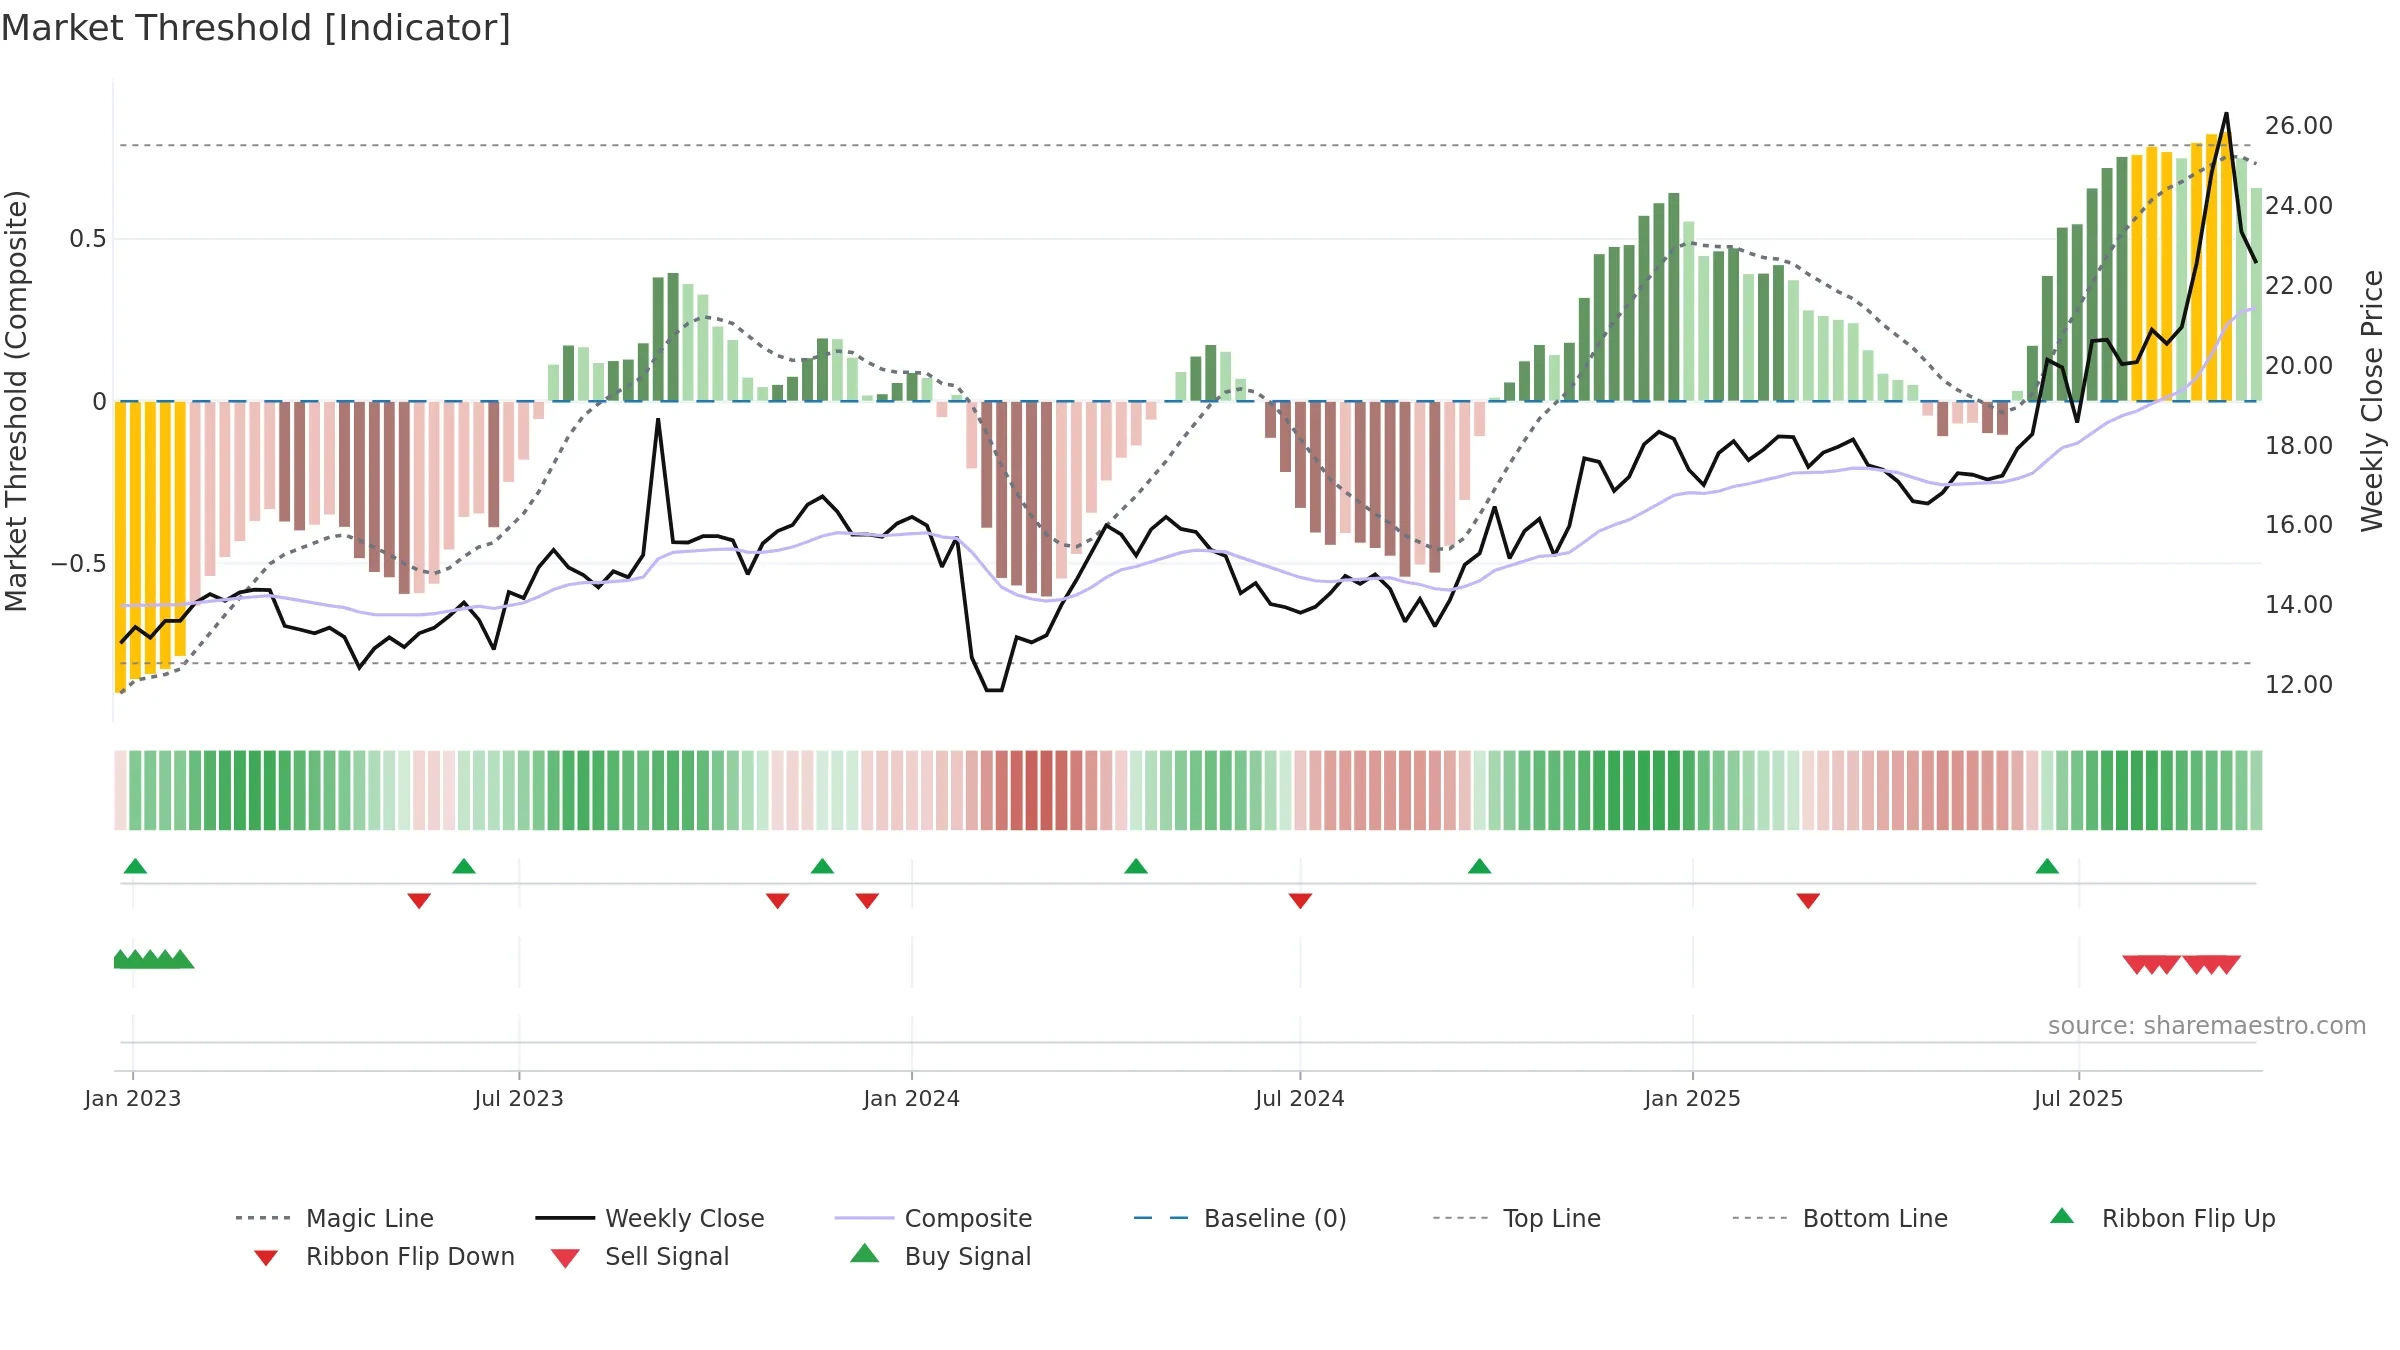Click the 24.00 price axis label
The image size is (2400, 1350).
point(2298,206)
